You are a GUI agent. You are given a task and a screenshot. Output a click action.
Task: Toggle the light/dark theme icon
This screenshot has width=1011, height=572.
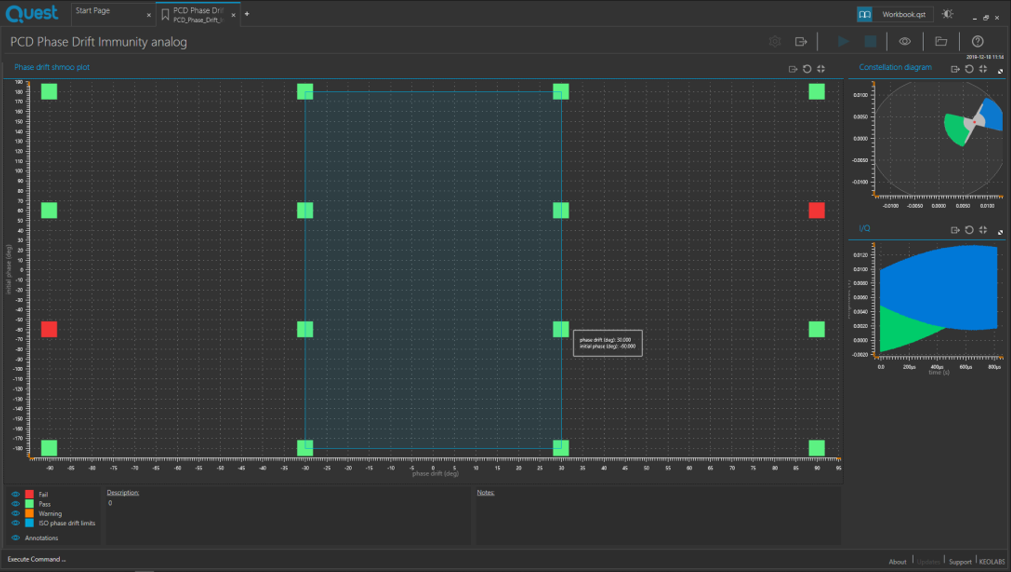click(947, 14)
